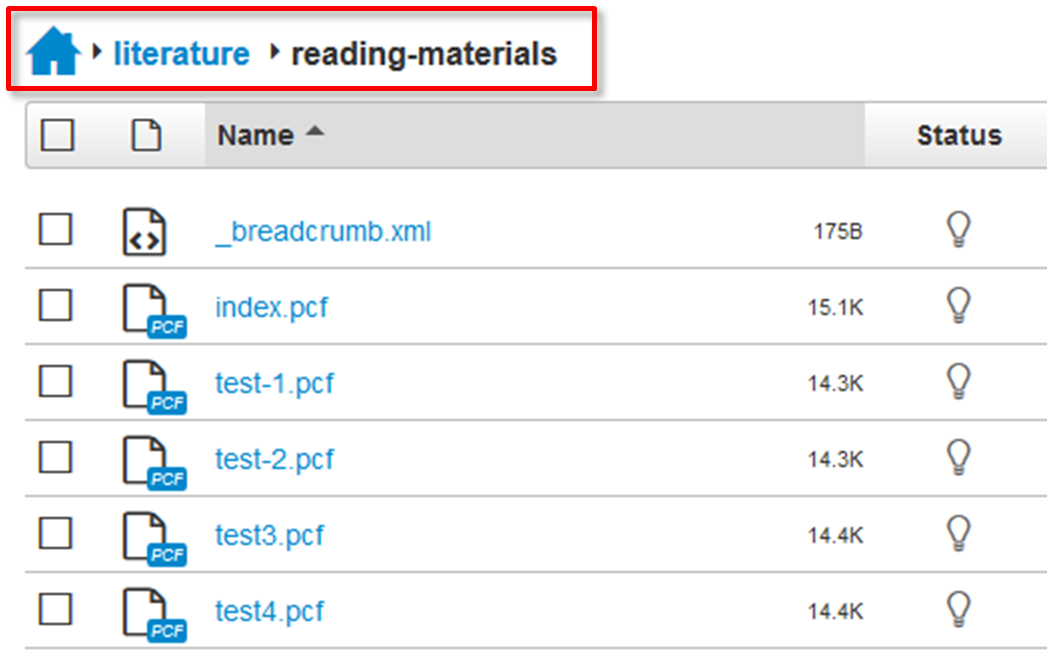Expand the arrow before literature breadcrumb

click(x=97, y=52)
